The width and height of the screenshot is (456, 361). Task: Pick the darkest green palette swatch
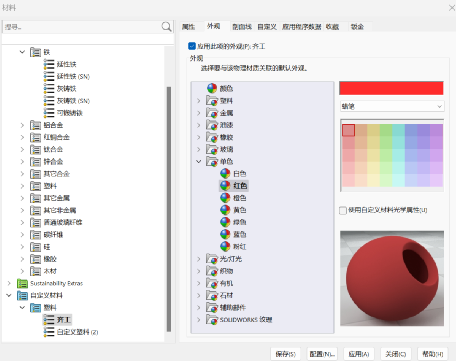[386, 130]
